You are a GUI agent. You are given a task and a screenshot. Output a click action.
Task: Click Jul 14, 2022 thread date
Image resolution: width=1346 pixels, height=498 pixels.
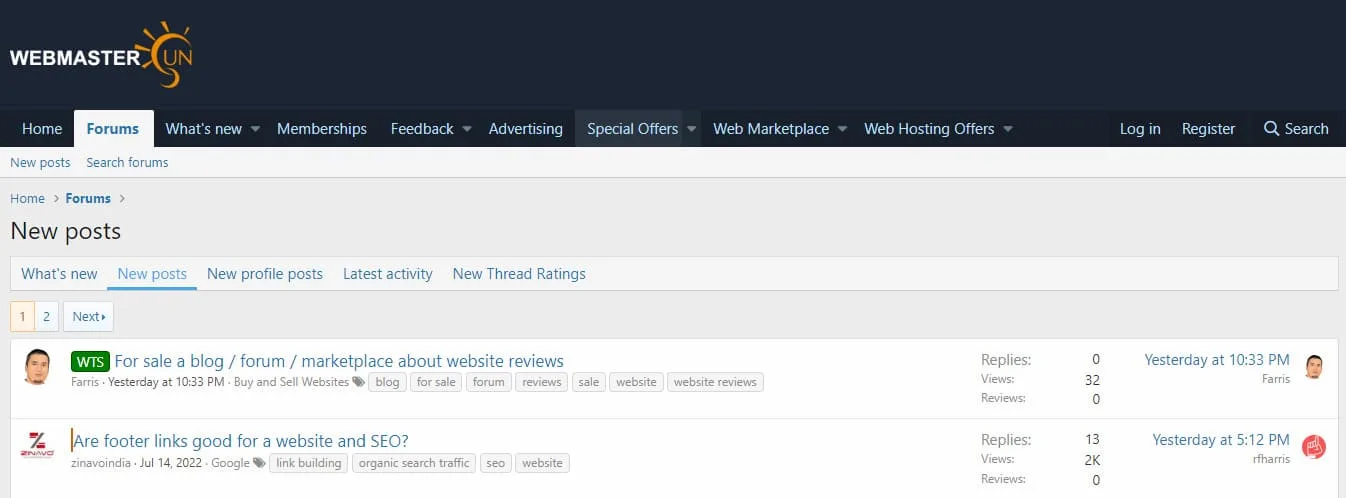171,463
